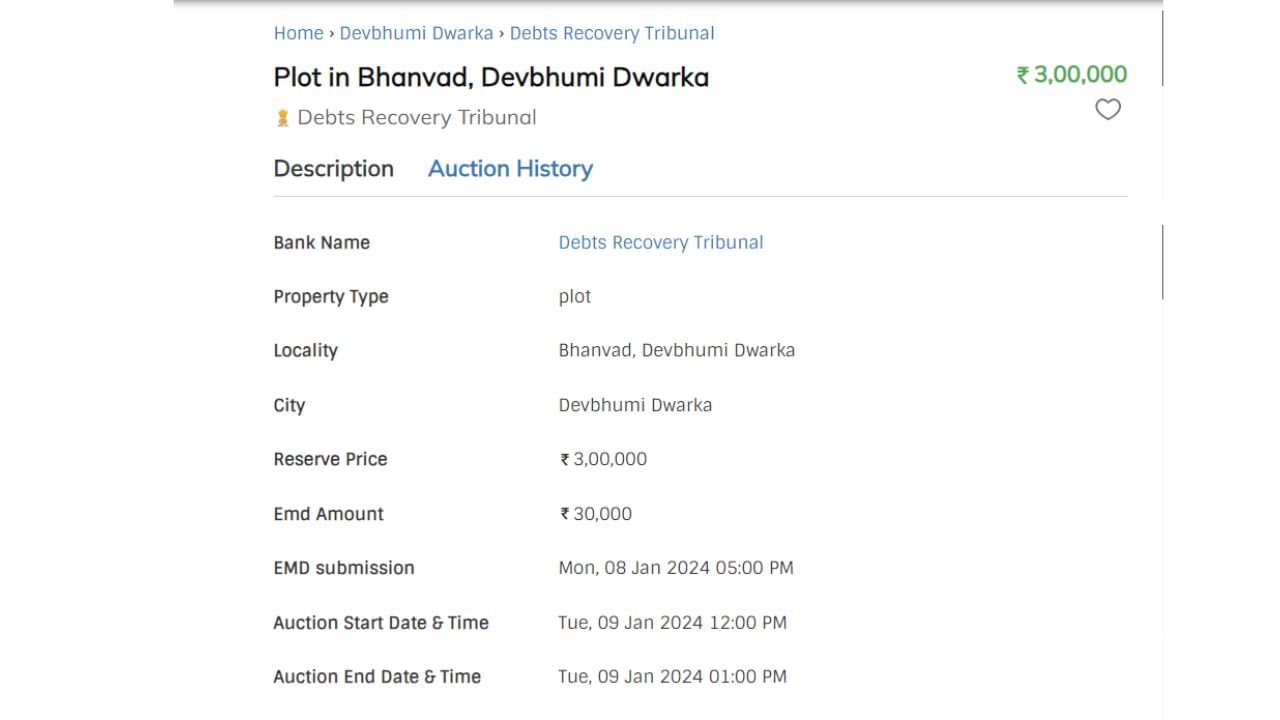1280x720 pixels.
Task: Open Debts Recovery Tribunal breadcrumb link
Action: coord(612,33)
